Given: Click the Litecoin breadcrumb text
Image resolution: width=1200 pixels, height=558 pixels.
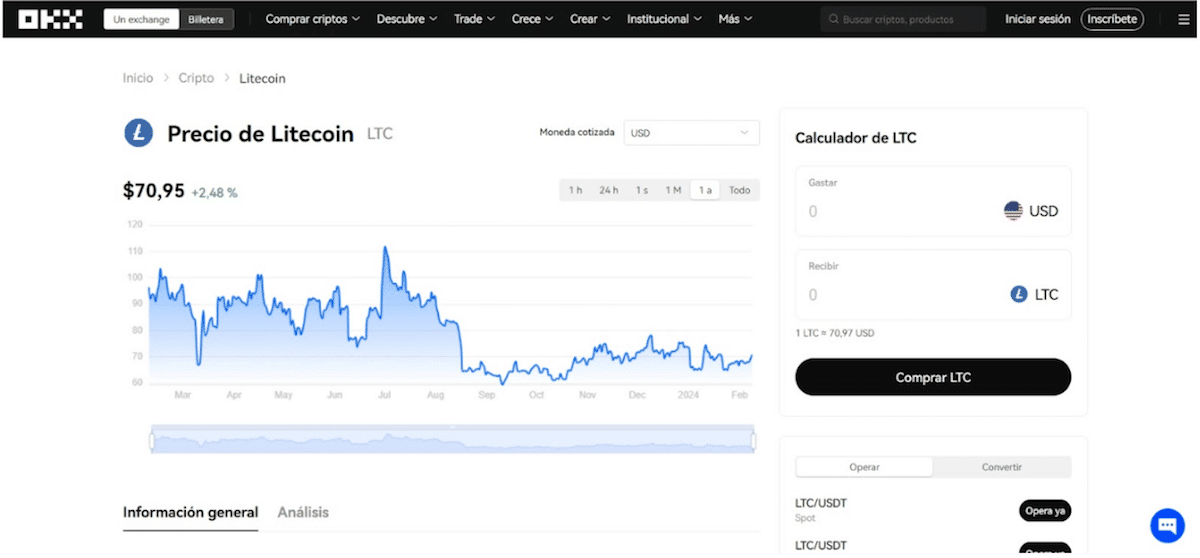Looking at the screenshot, I should (x=262, y=78).
